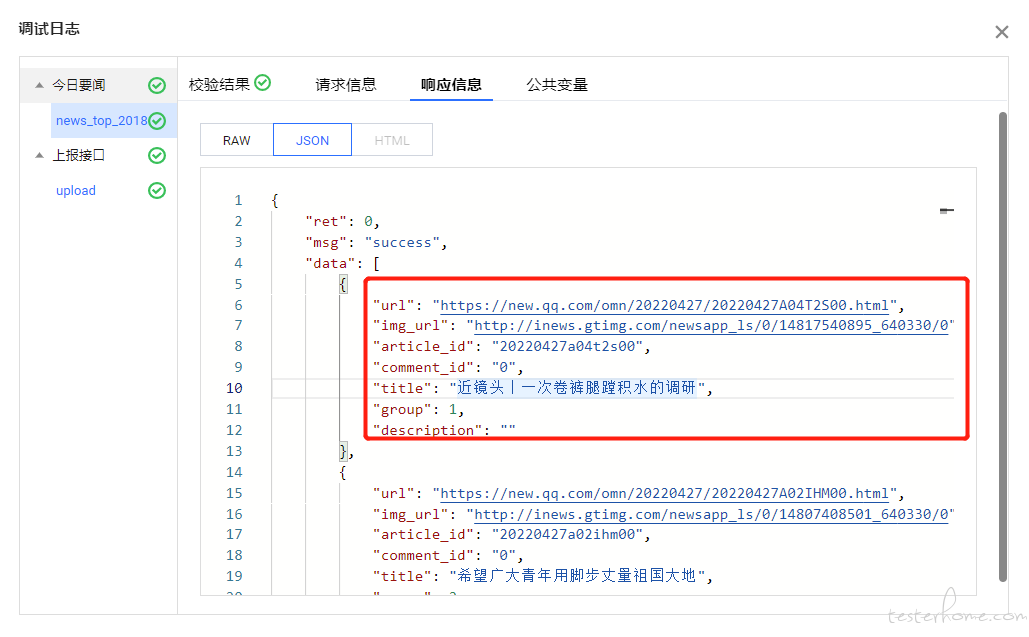This screenshot has height=637, width=1029.
Task: Open the 20220427A02IHM00.html url link
Action: coord(664,494)
